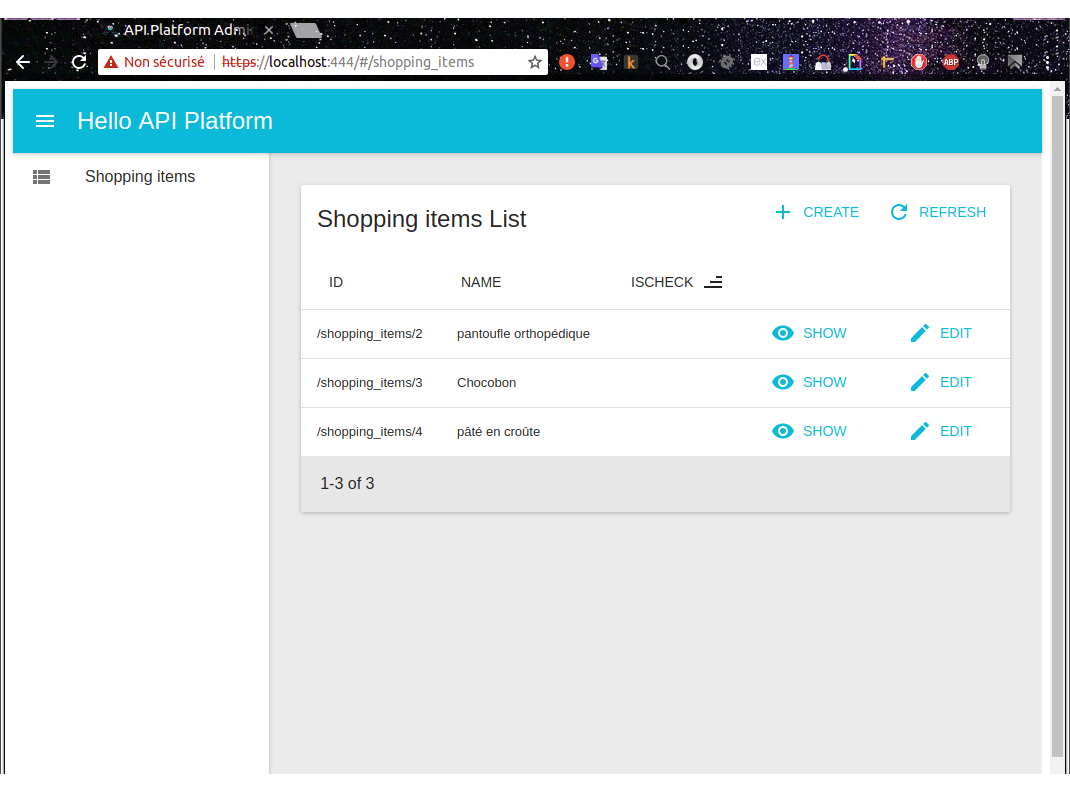Click the pencil icon on the Chocobon row
Screen dimensions: 1070x792
pyautogui.click(x=920, y=382)
